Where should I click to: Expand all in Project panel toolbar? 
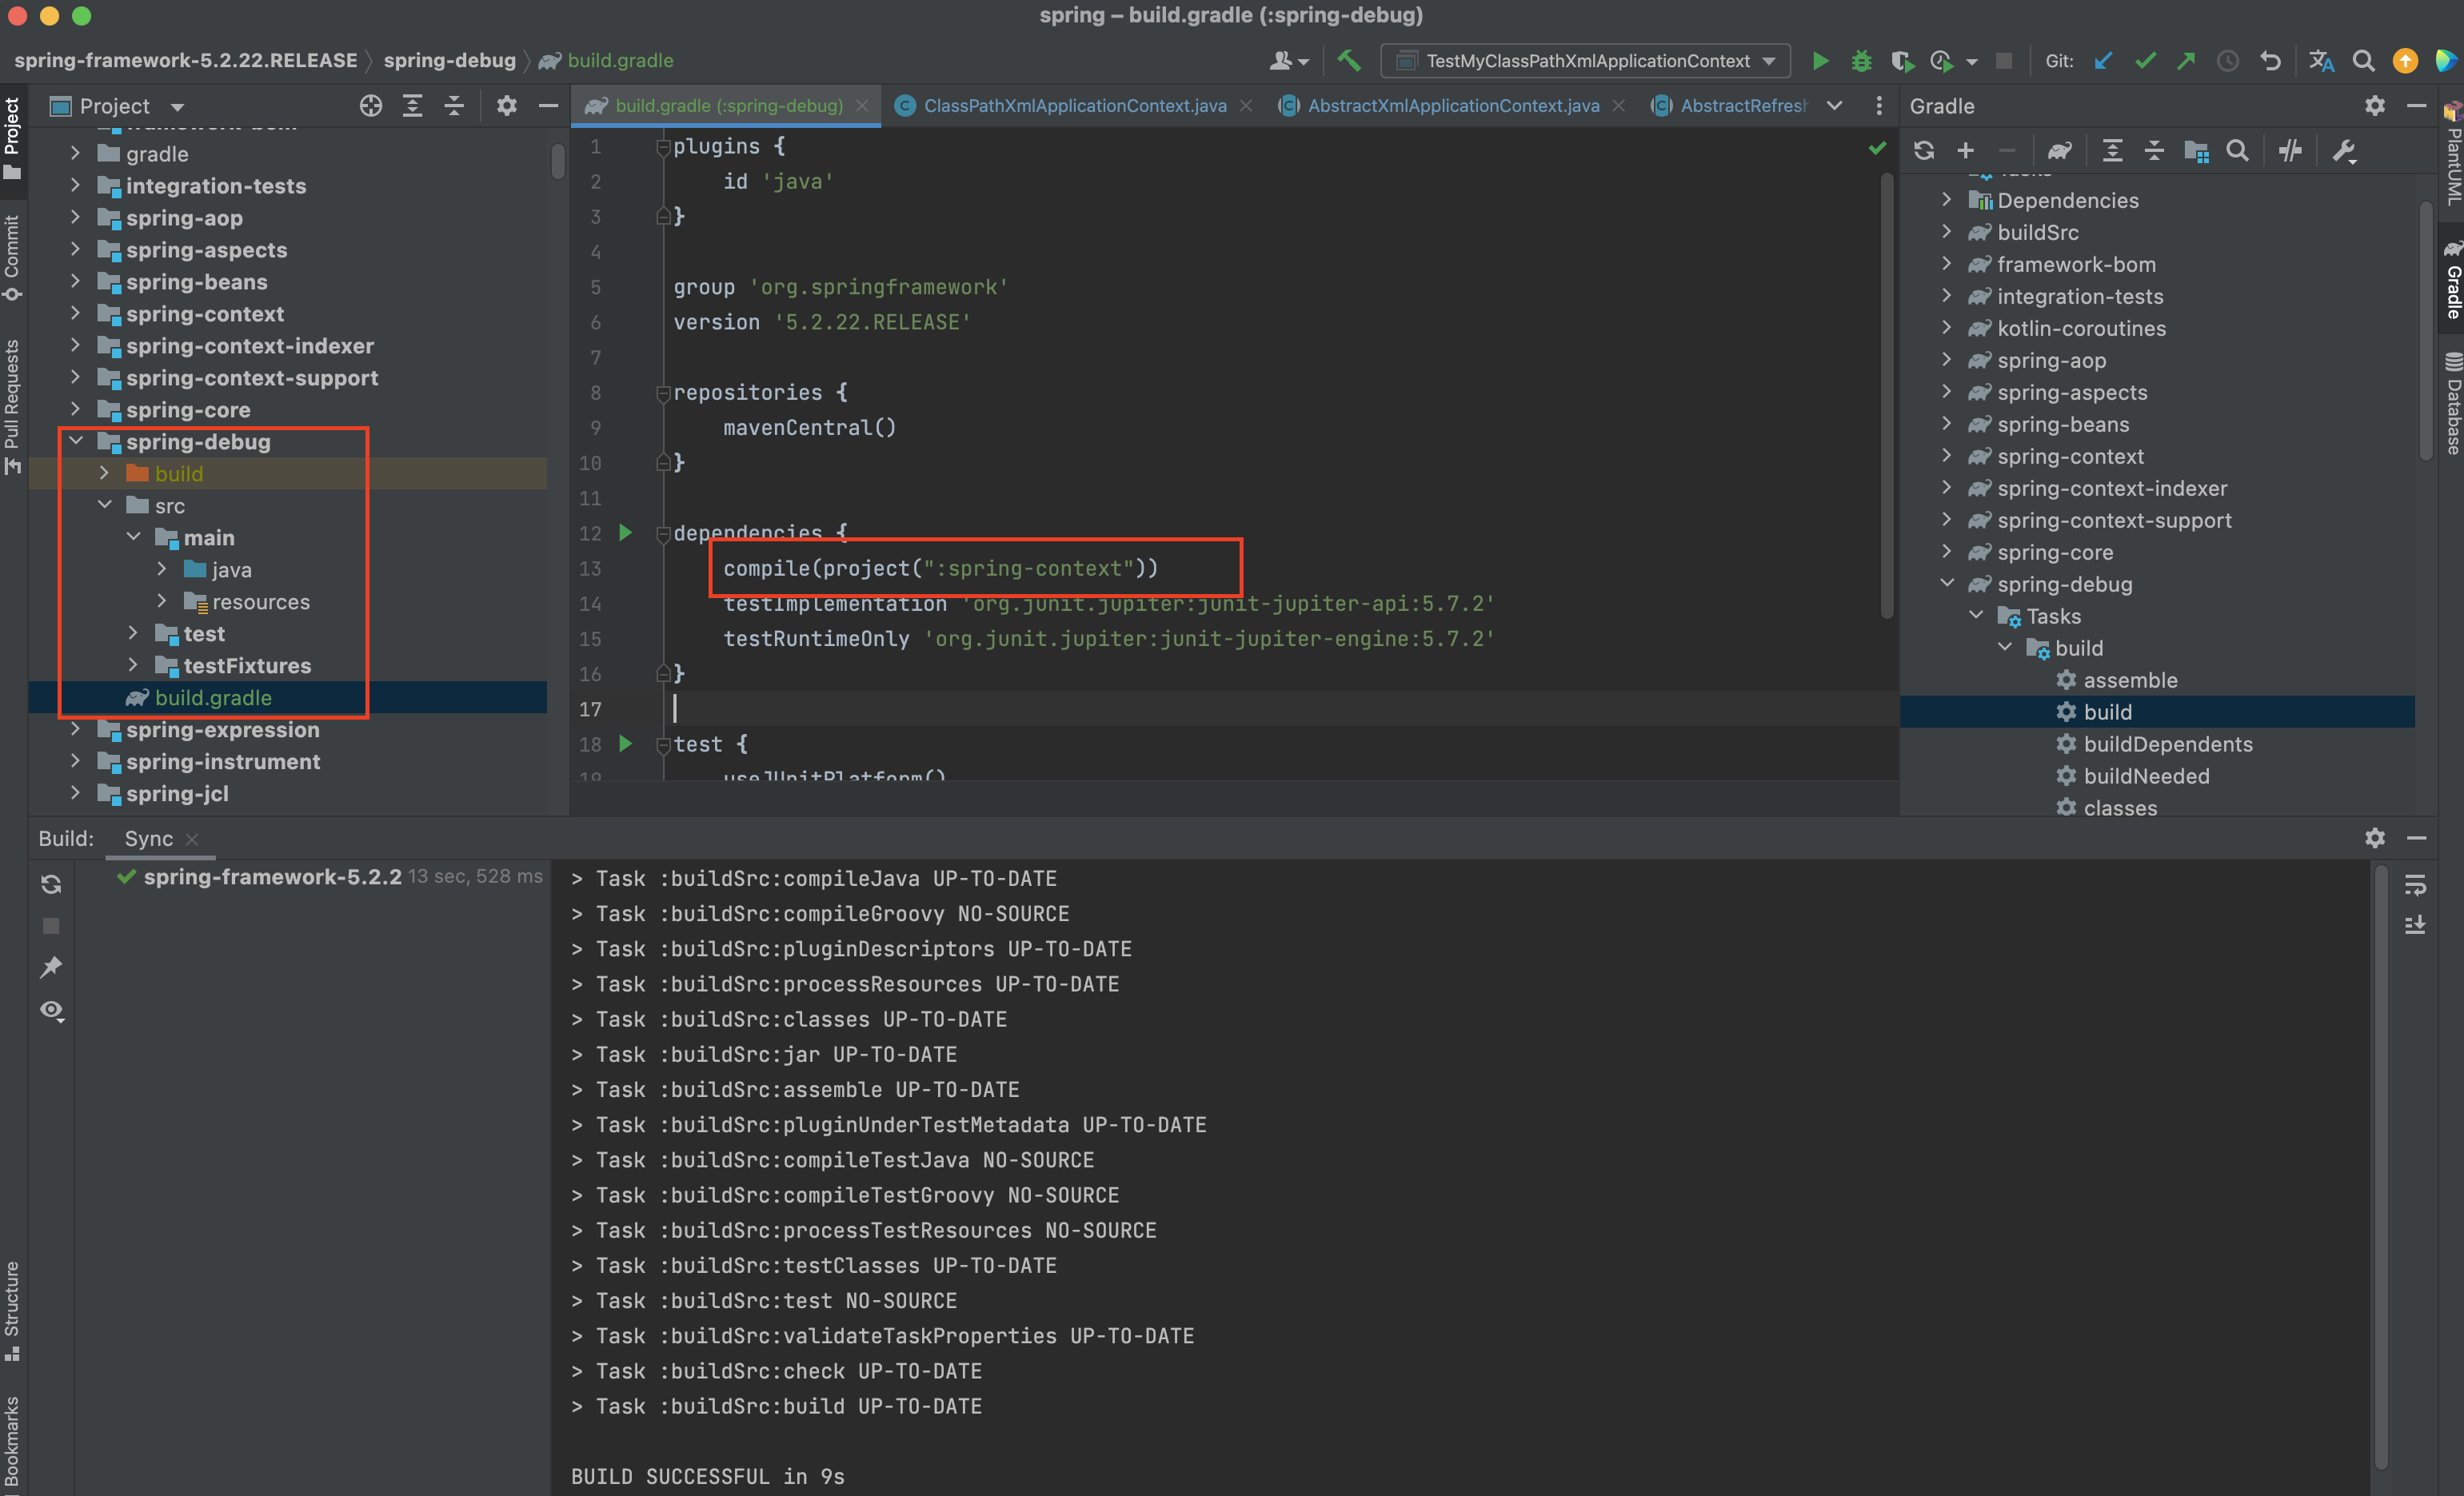click(x=412, y=106)
